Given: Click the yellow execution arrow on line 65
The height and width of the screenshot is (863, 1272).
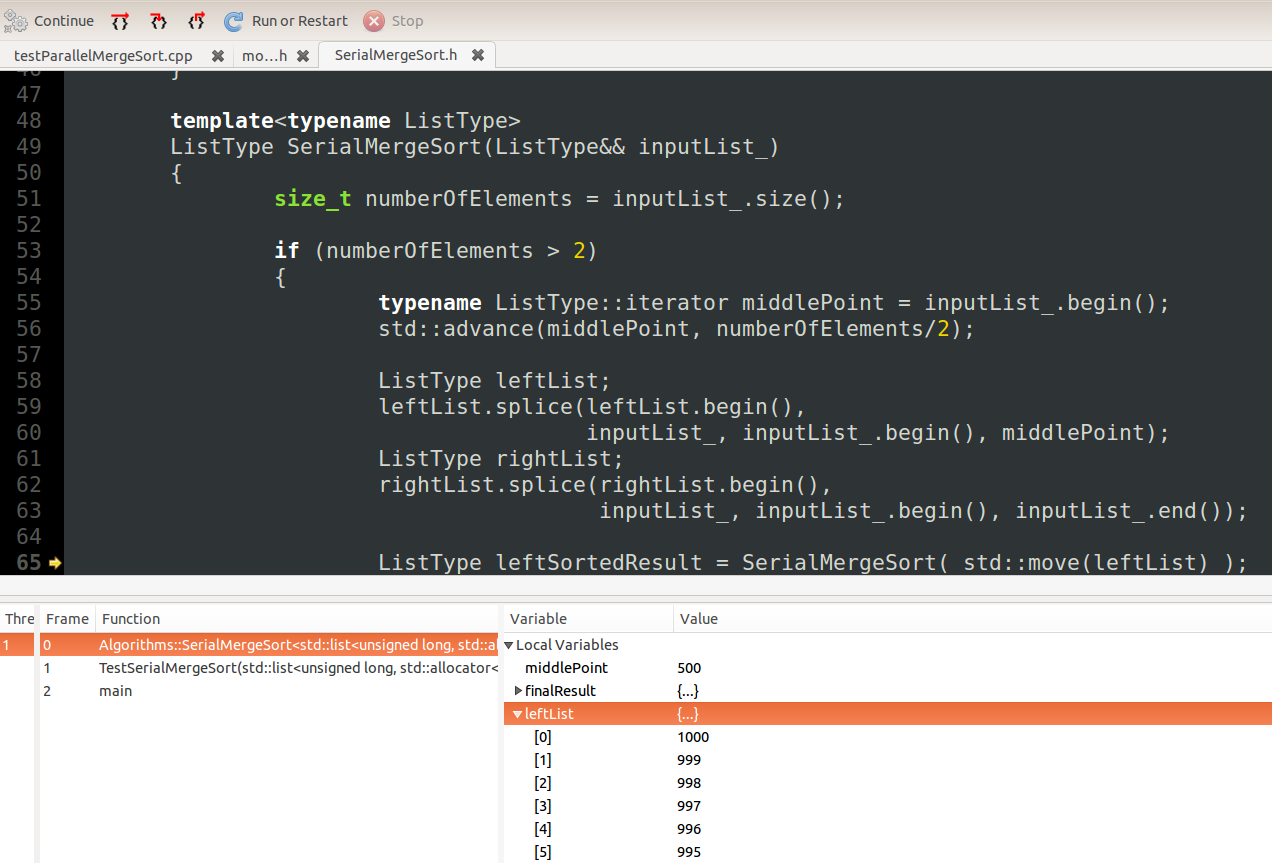Looking at the screenshot, I should (x=55, y=564).
